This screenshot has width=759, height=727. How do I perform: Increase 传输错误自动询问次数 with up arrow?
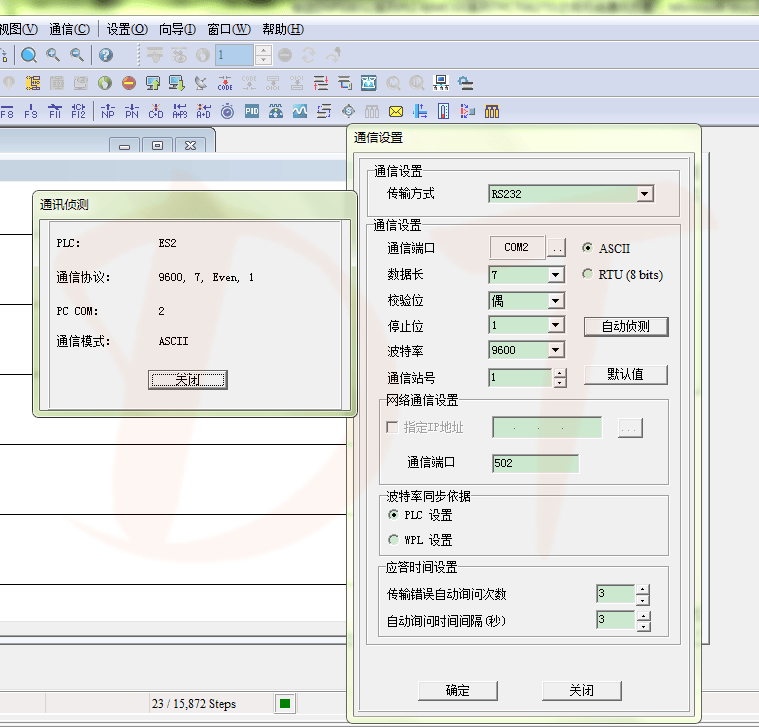coord(643,590)
